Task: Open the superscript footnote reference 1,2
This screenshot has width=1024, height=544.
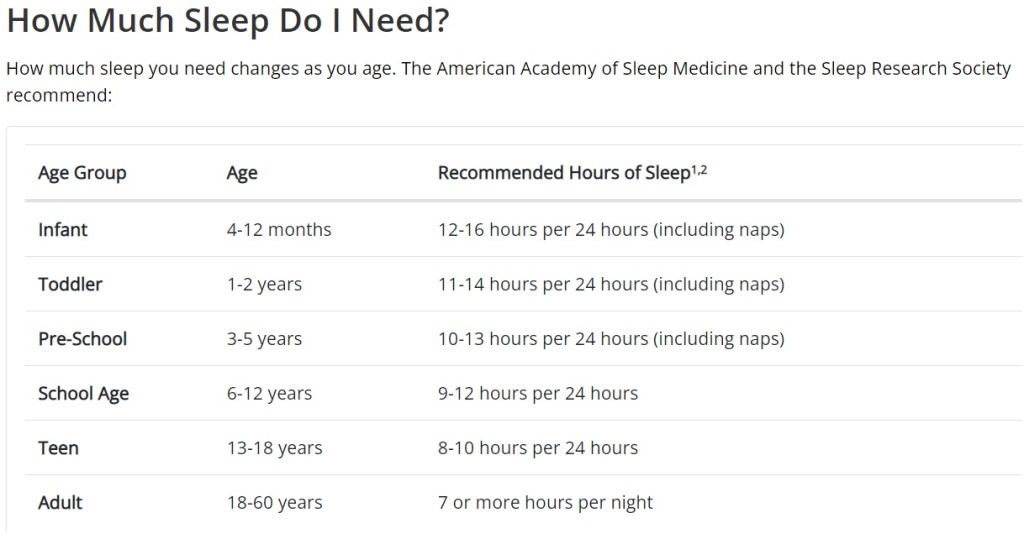Action: [699, 169]
